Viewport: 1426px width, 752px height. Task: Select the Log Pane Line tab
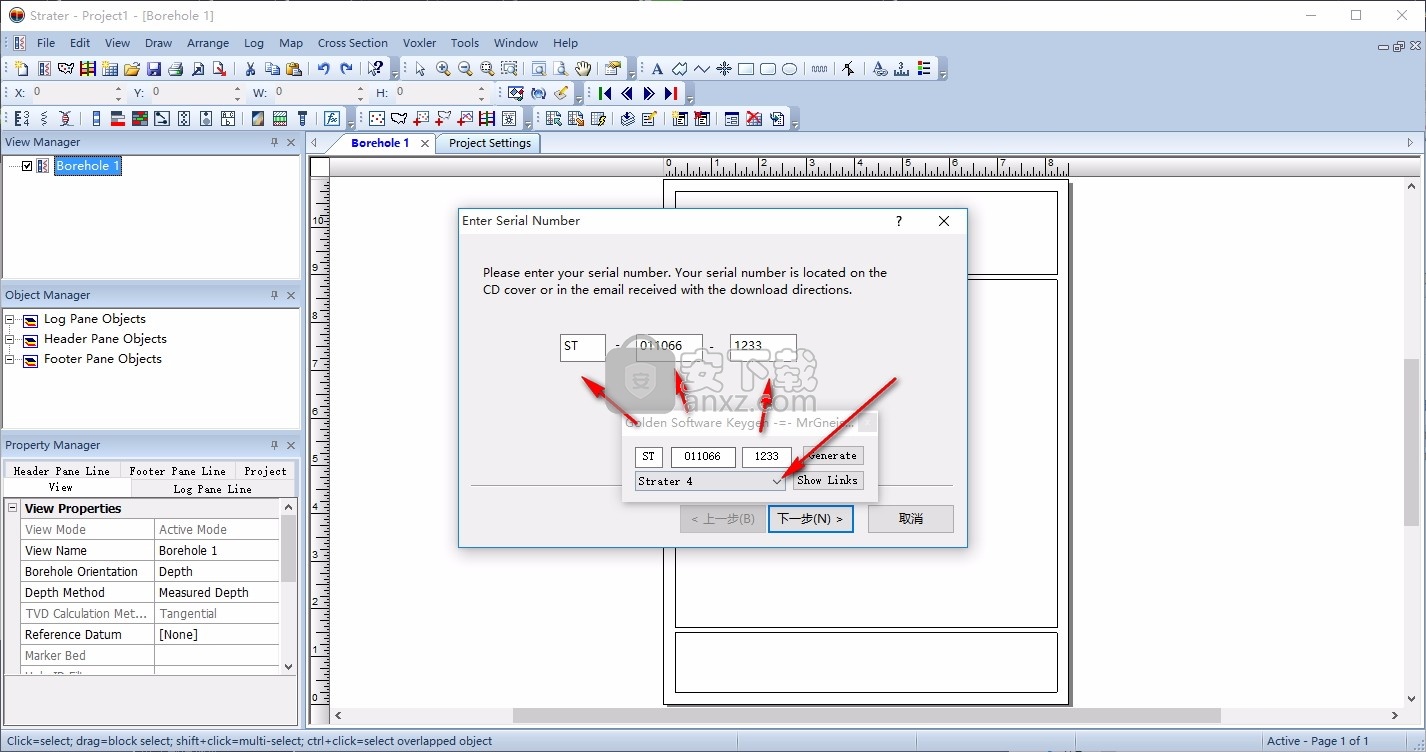(212, 489)
